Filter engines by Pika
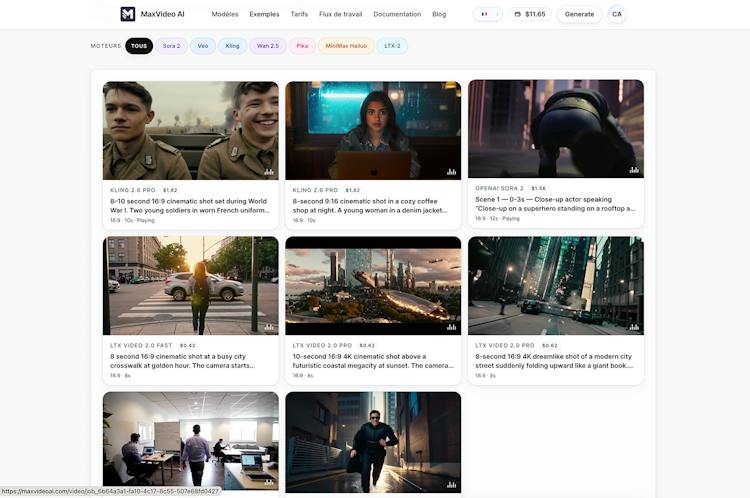 pos(302,46)
